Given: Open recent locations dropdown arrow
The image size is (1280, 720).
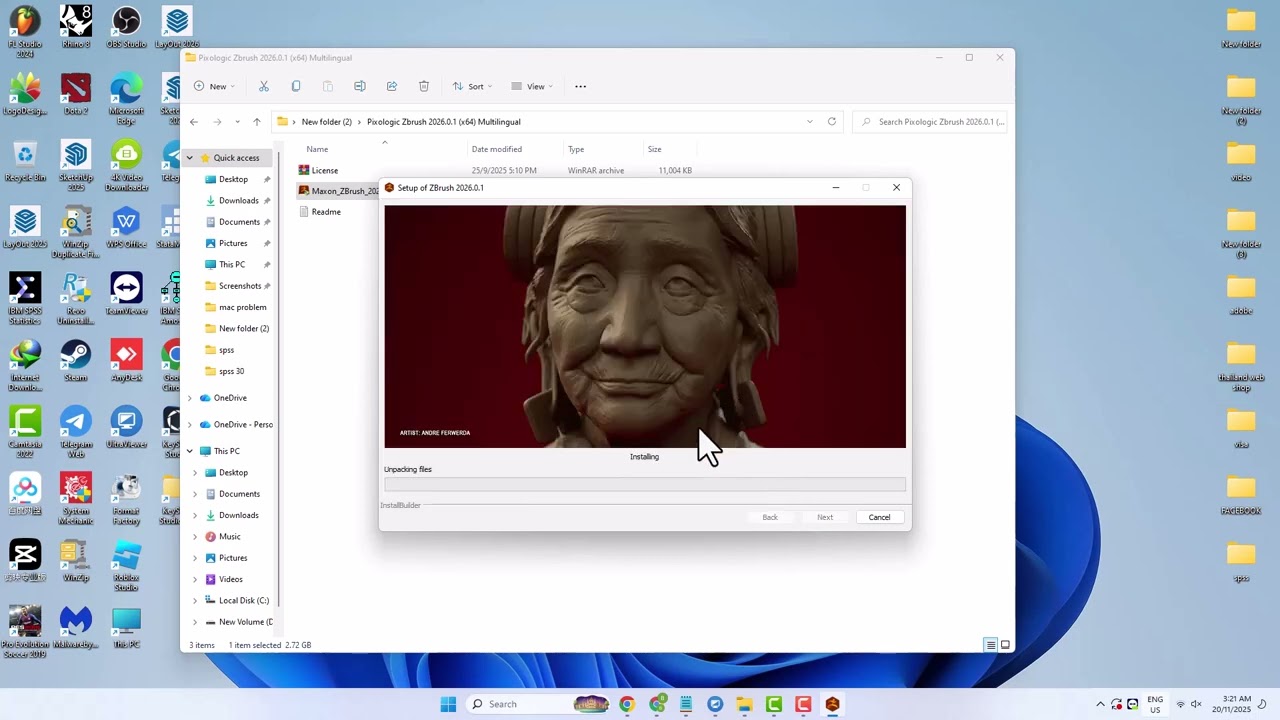Looking at the screenshot, I should pyautogui.click(x=237, y=122).
